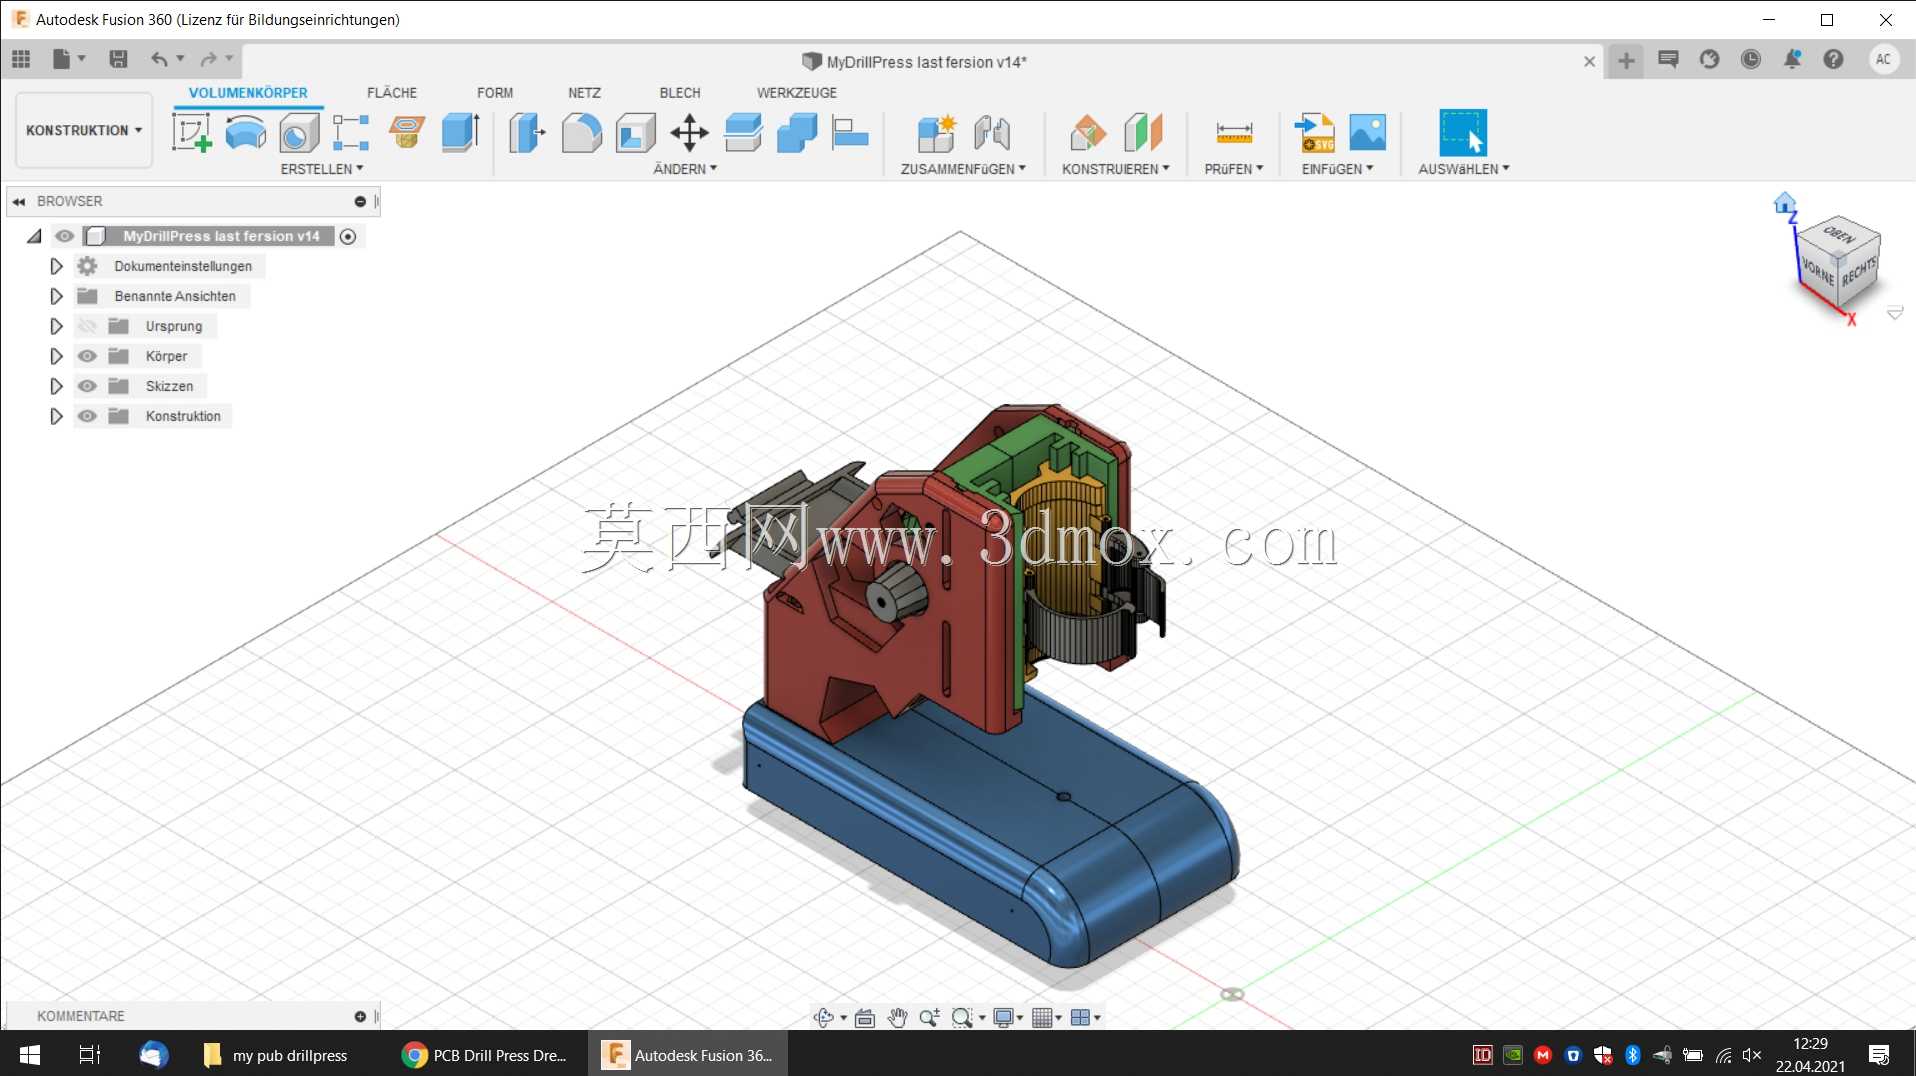Click the Home view icon near ViewCube
The width and height of the screenshot is (1916, 1076).
click(x=1784, y=203)
